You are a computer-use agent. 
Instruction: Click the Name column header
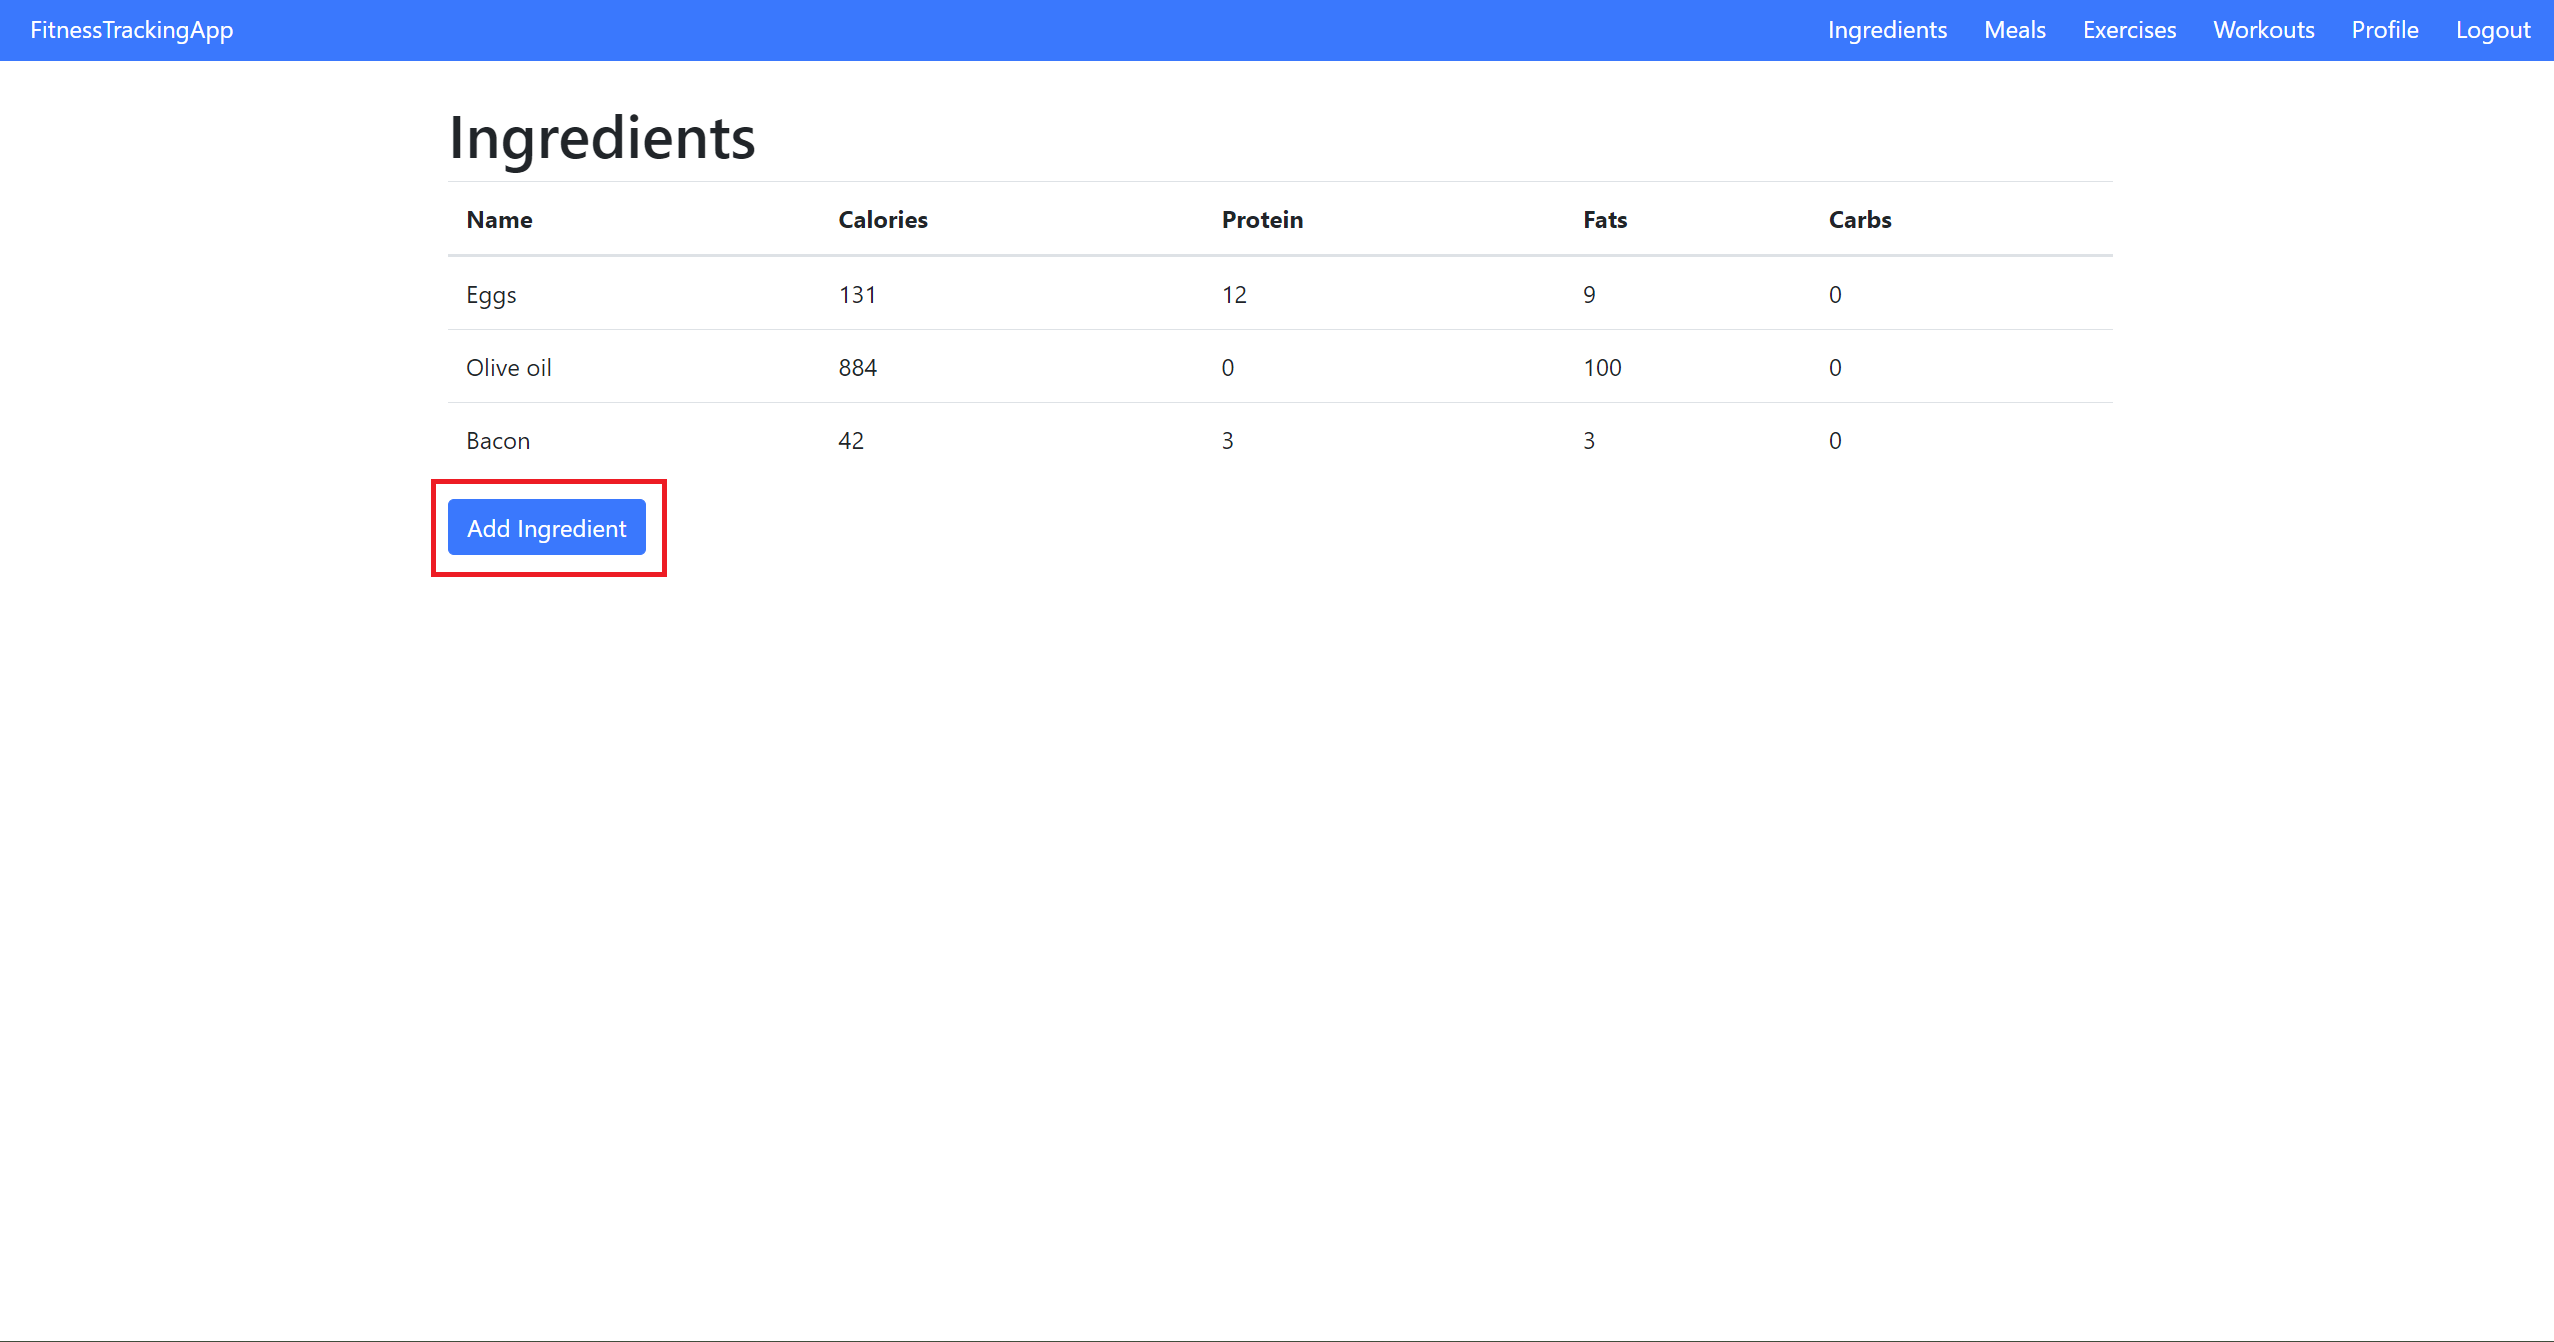click(x=499, y=220)
